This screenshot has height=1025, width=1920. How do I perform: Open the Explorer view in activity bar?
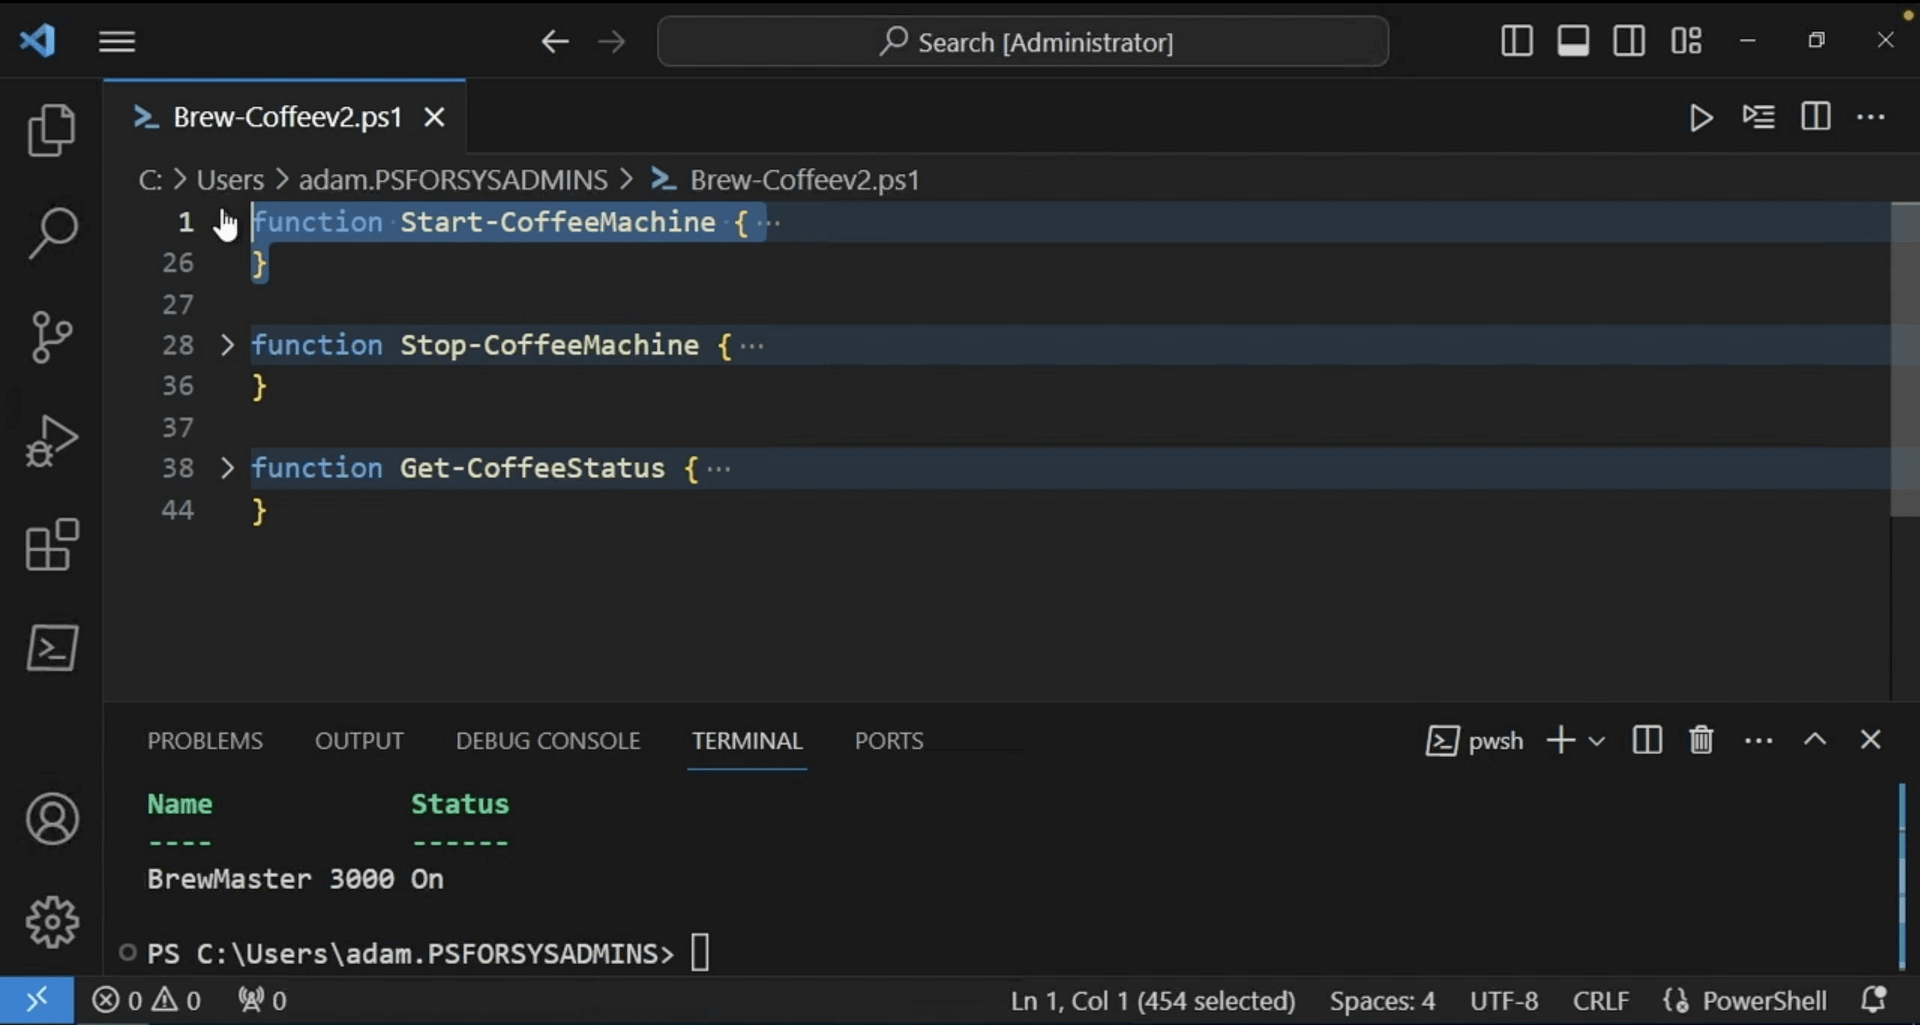click(51, 130)
